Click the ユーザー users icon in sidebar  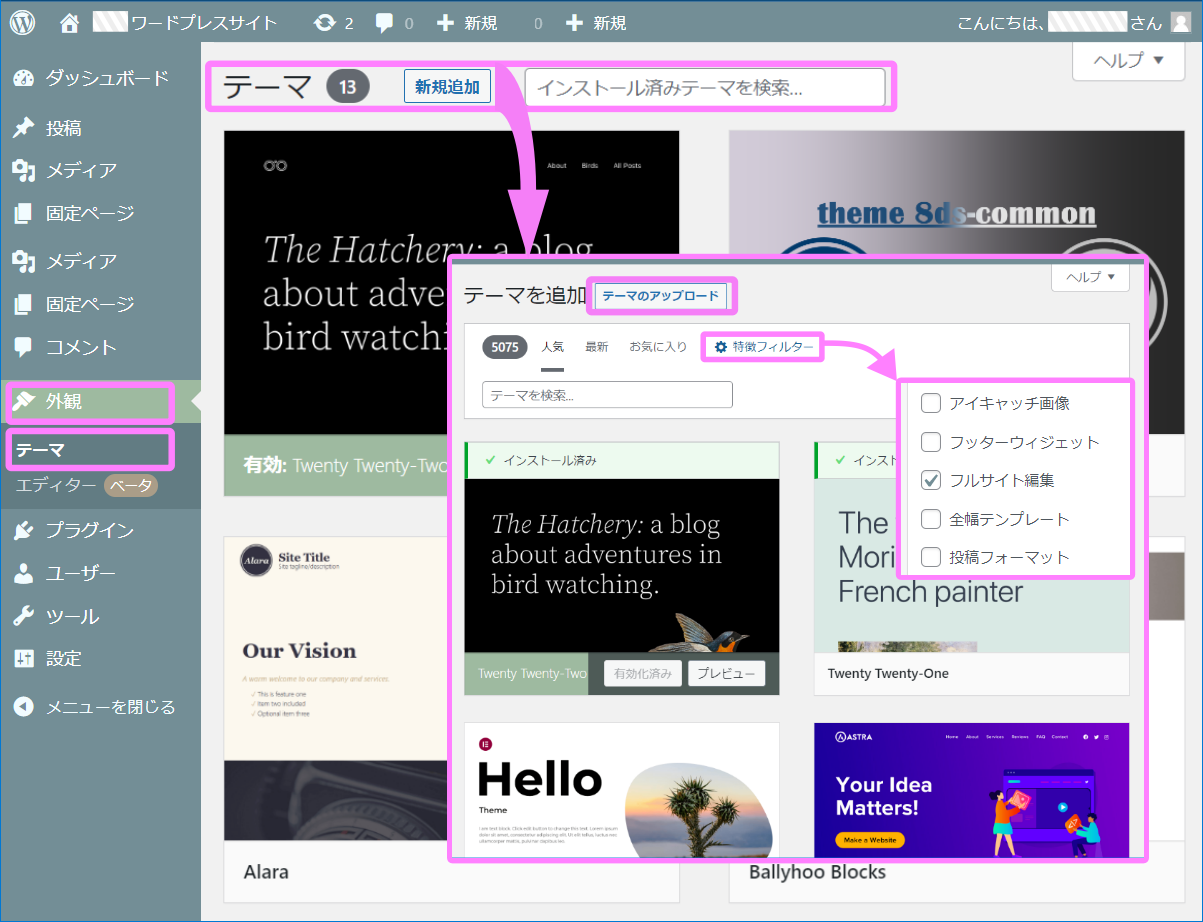[24, 573]
